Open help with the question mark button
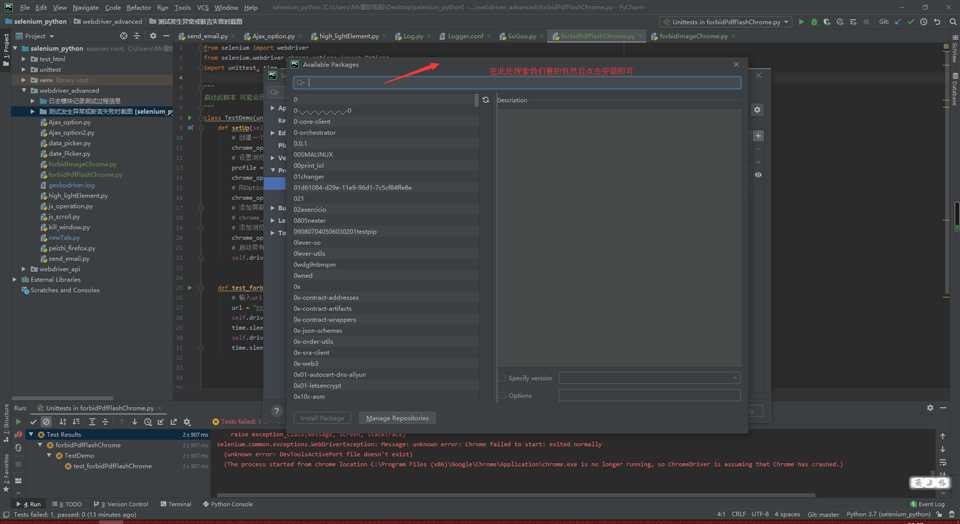Viewport: 960px width, 524px height. pos(276,411)
